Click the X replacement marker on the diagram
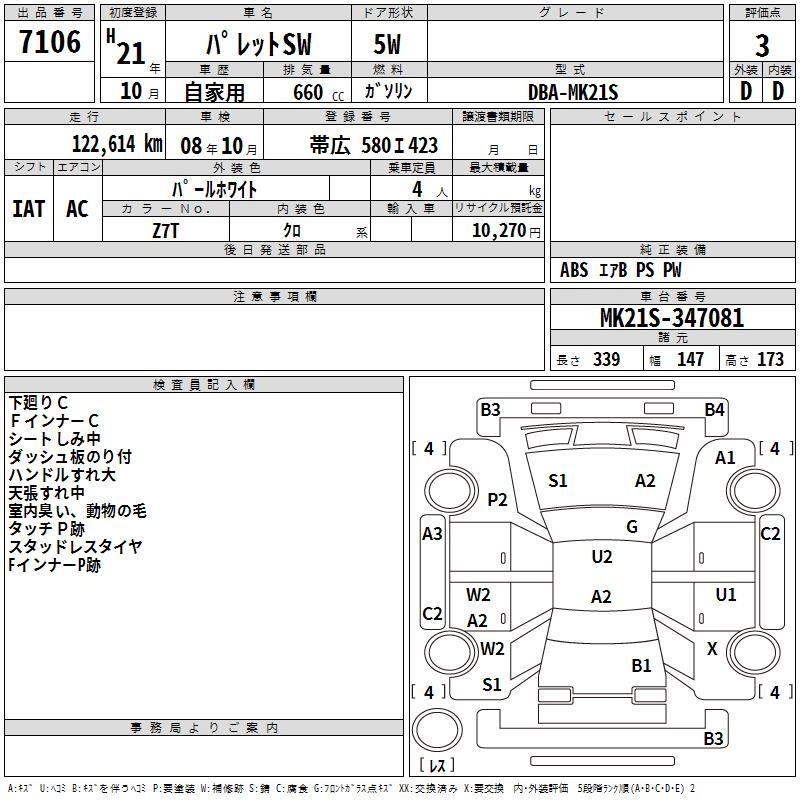 pyautogui.click(x=712, y=649)
